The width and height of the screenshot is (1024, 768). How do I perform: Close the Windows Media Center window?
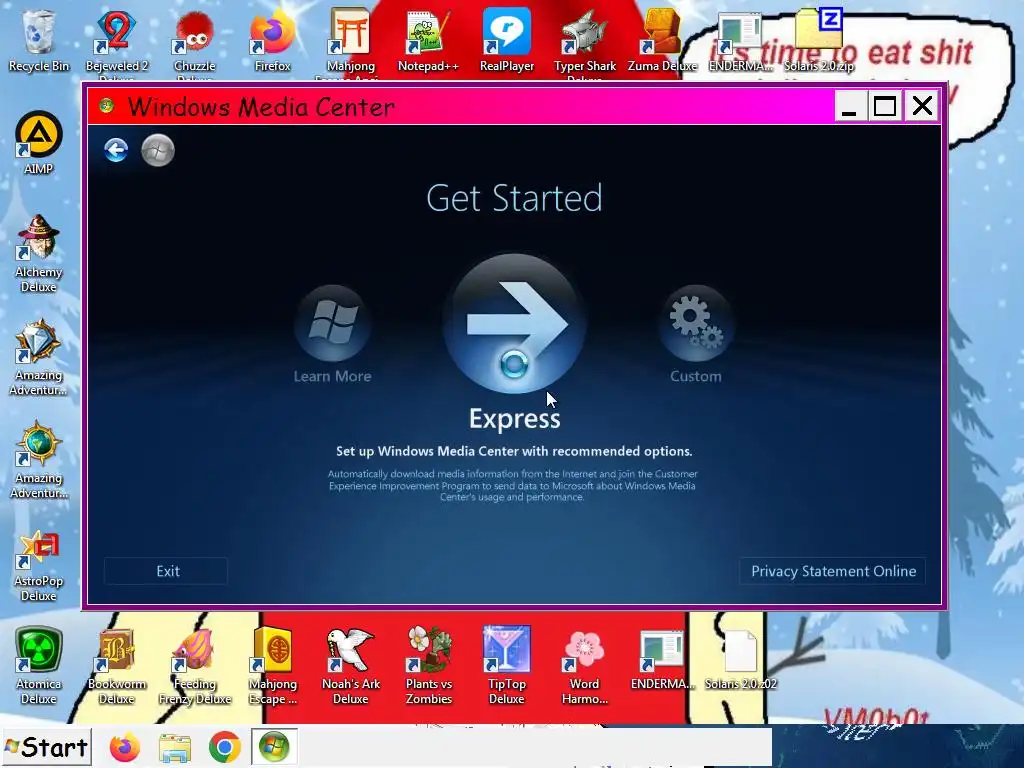point(922,106)
